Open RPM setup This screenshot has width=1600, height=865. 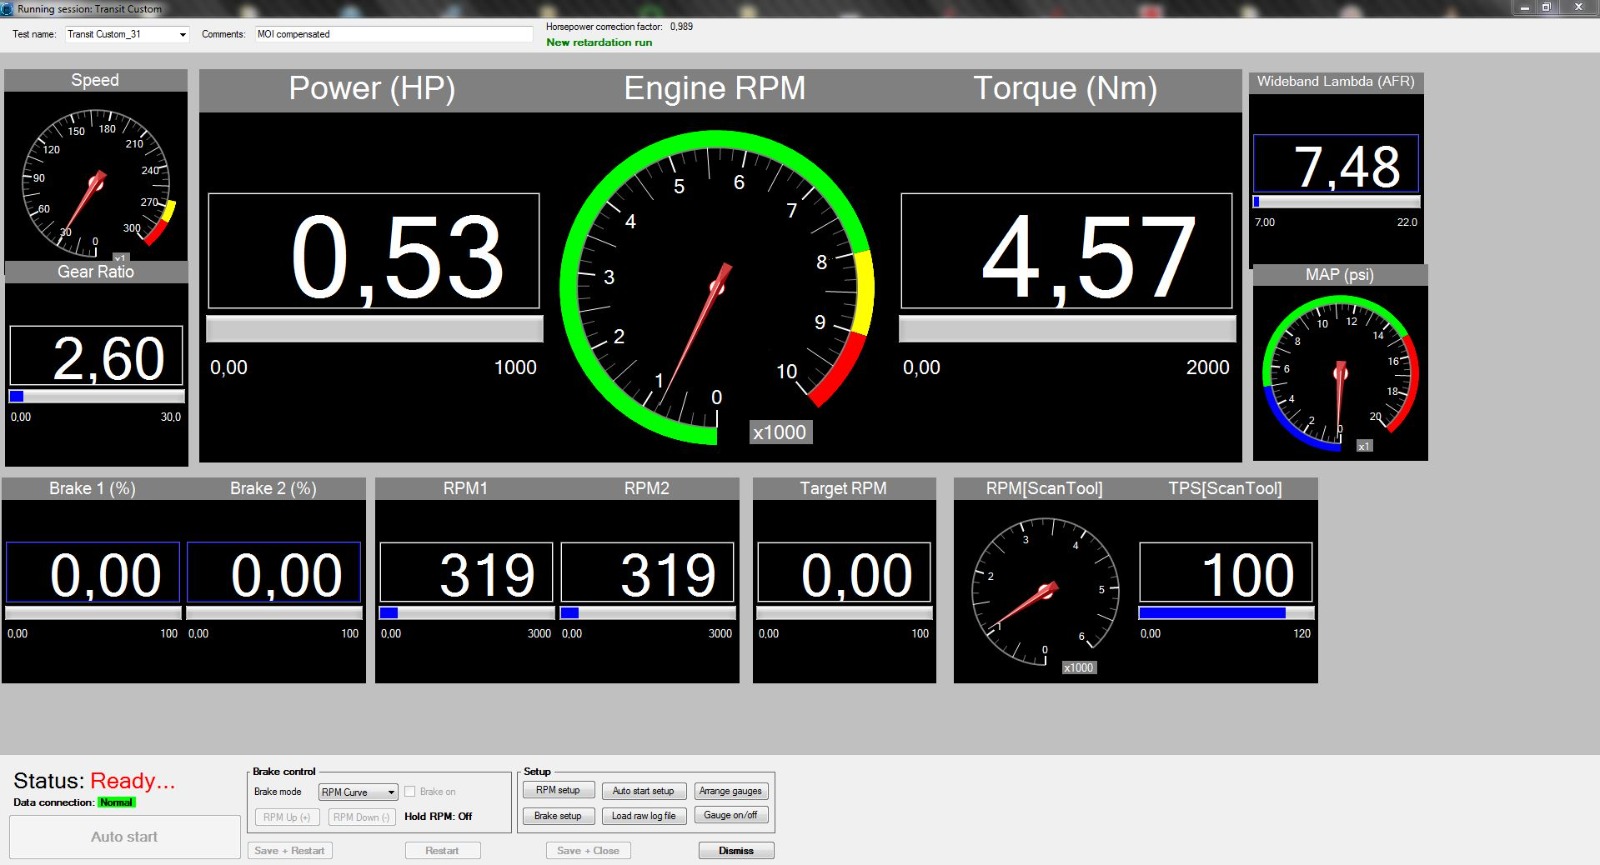coord(558,790)
